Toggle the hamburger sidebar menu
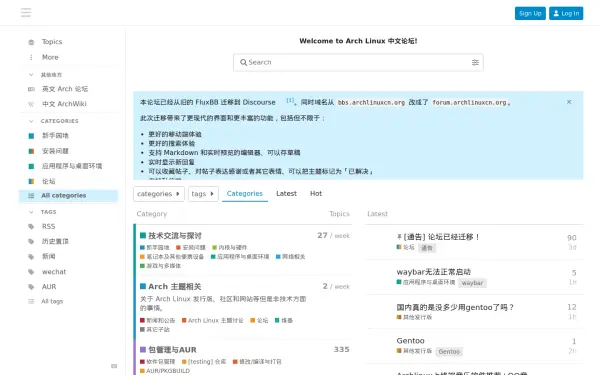The width and height of the screenshot is (600, 375). [26, 13]
